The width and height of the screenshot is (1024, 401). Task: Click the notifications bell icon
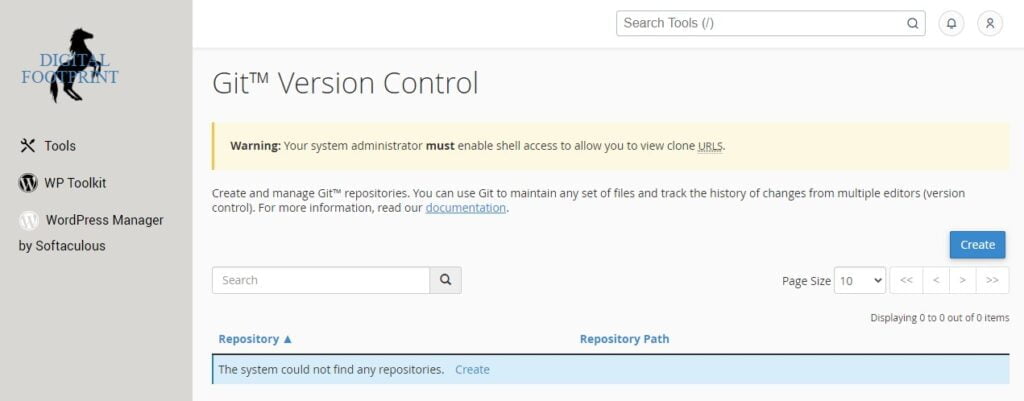(951, 24)
